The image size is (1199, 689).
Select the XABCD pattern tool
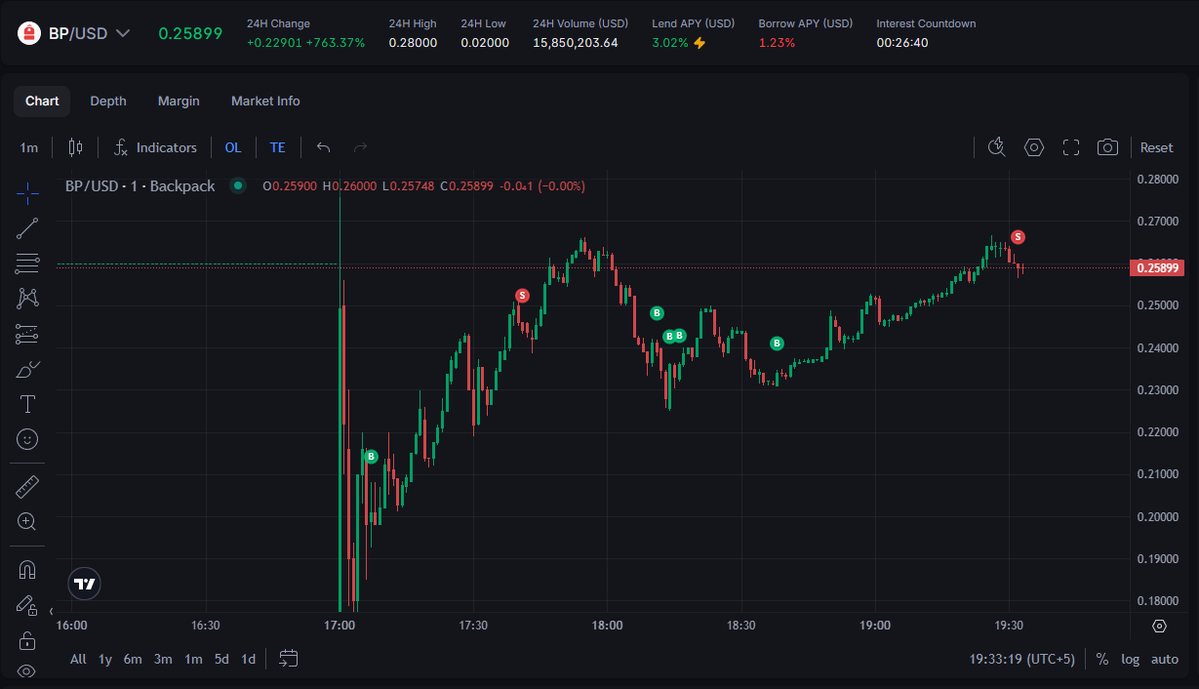pyautogui.click(x=28, y=298)
